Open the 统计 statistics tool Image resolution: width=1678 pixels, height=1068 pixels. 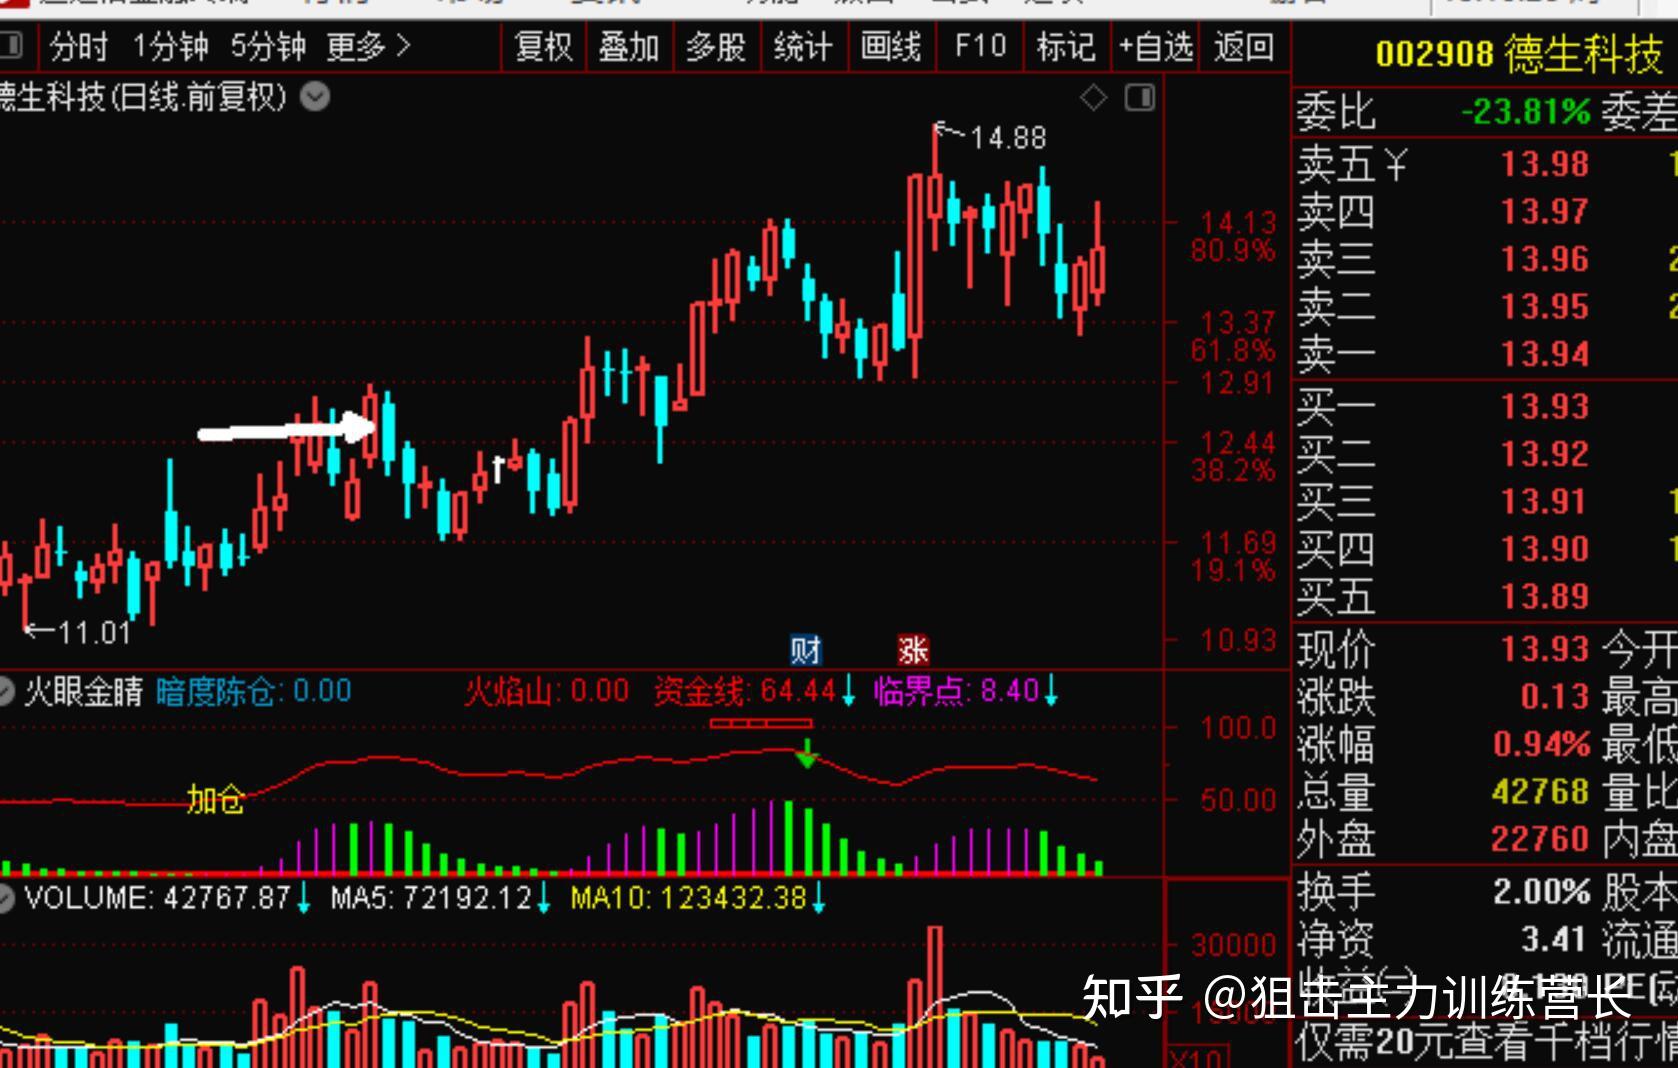coord(803,46)
